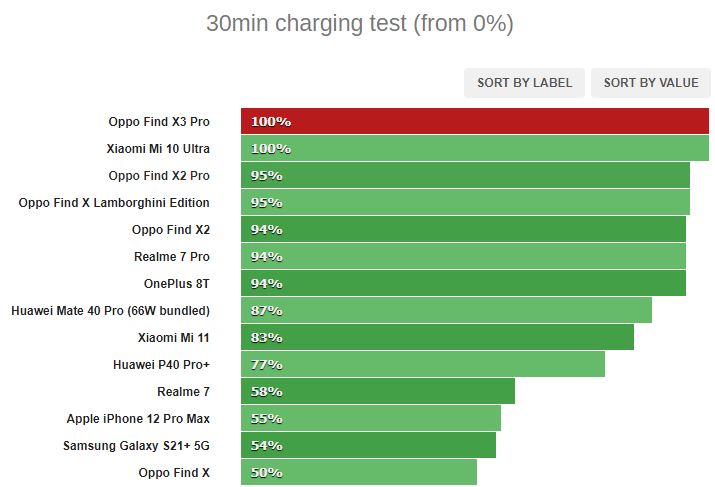Select the Samsung Galaxy S21+ 5G bar
715x487 pixels.
click(368, 445)
